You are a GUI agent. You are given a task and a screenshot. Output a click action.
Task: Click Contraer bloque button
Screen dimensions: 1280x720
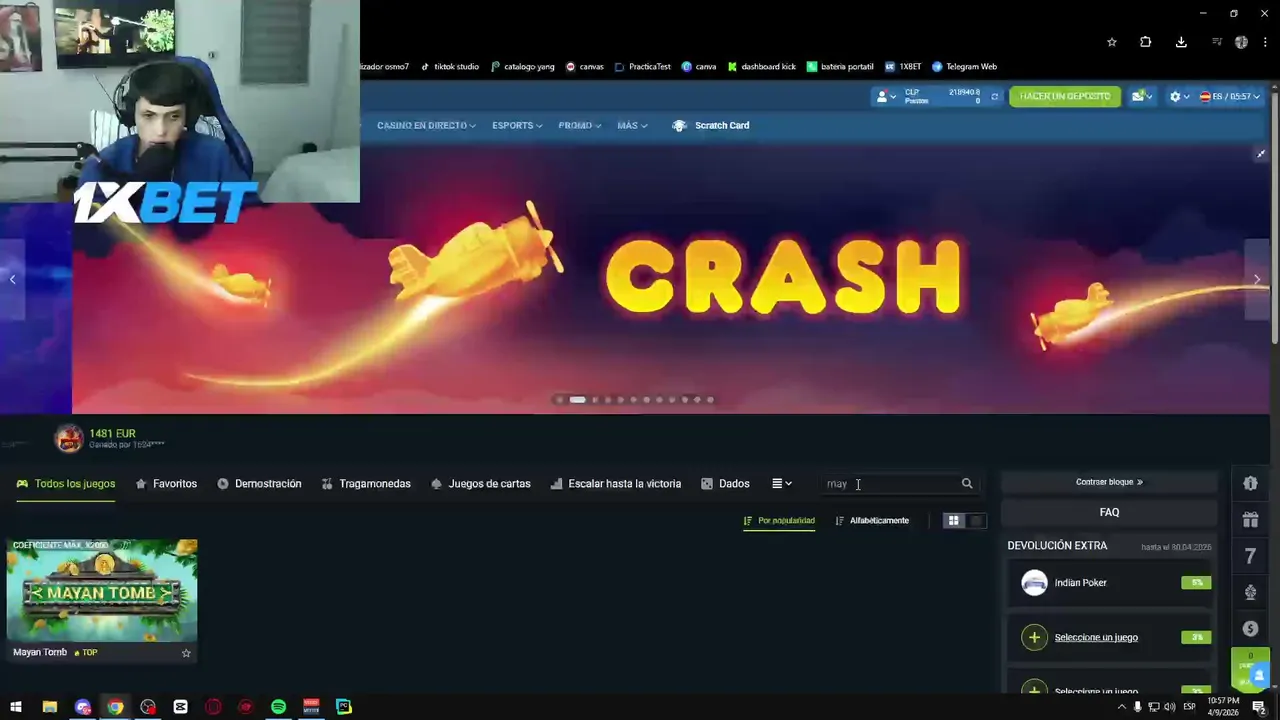pos(1109,482)
